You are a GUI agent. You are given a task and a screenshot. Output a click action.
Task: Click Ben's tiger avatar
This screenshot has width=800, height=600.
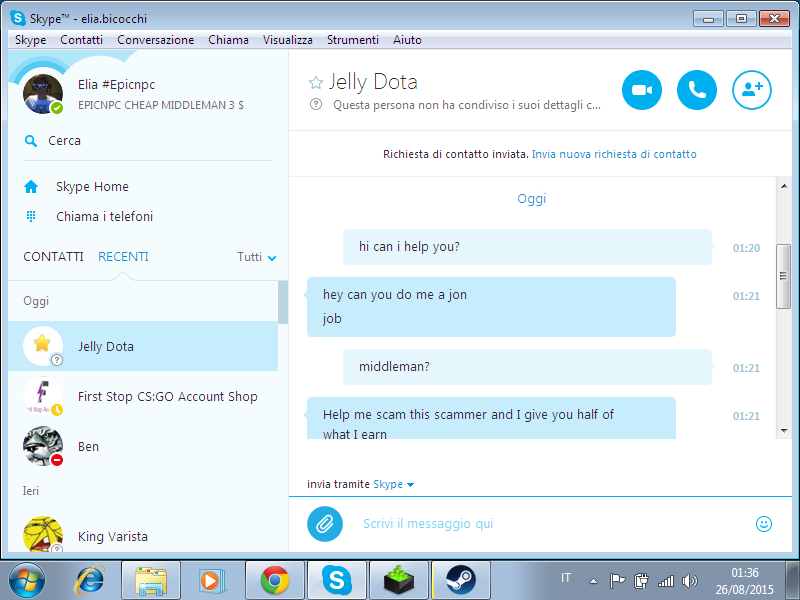(43, 446)
